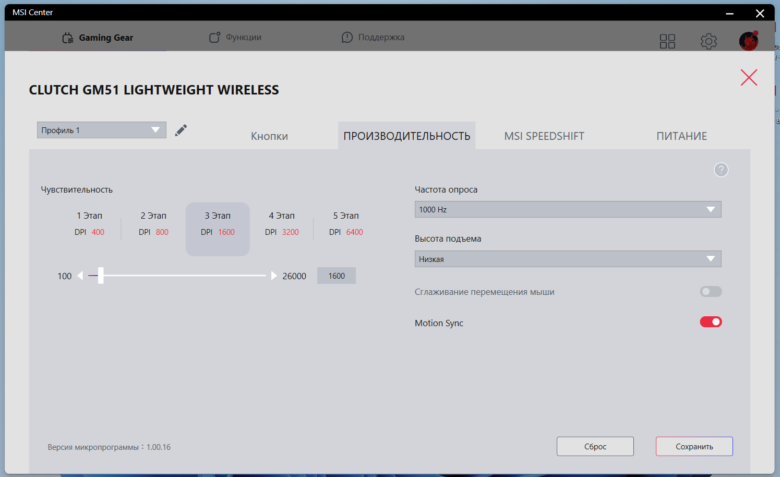Switch to the Кнопки tab
780x477 pixels.
click(x=269, y=136)
